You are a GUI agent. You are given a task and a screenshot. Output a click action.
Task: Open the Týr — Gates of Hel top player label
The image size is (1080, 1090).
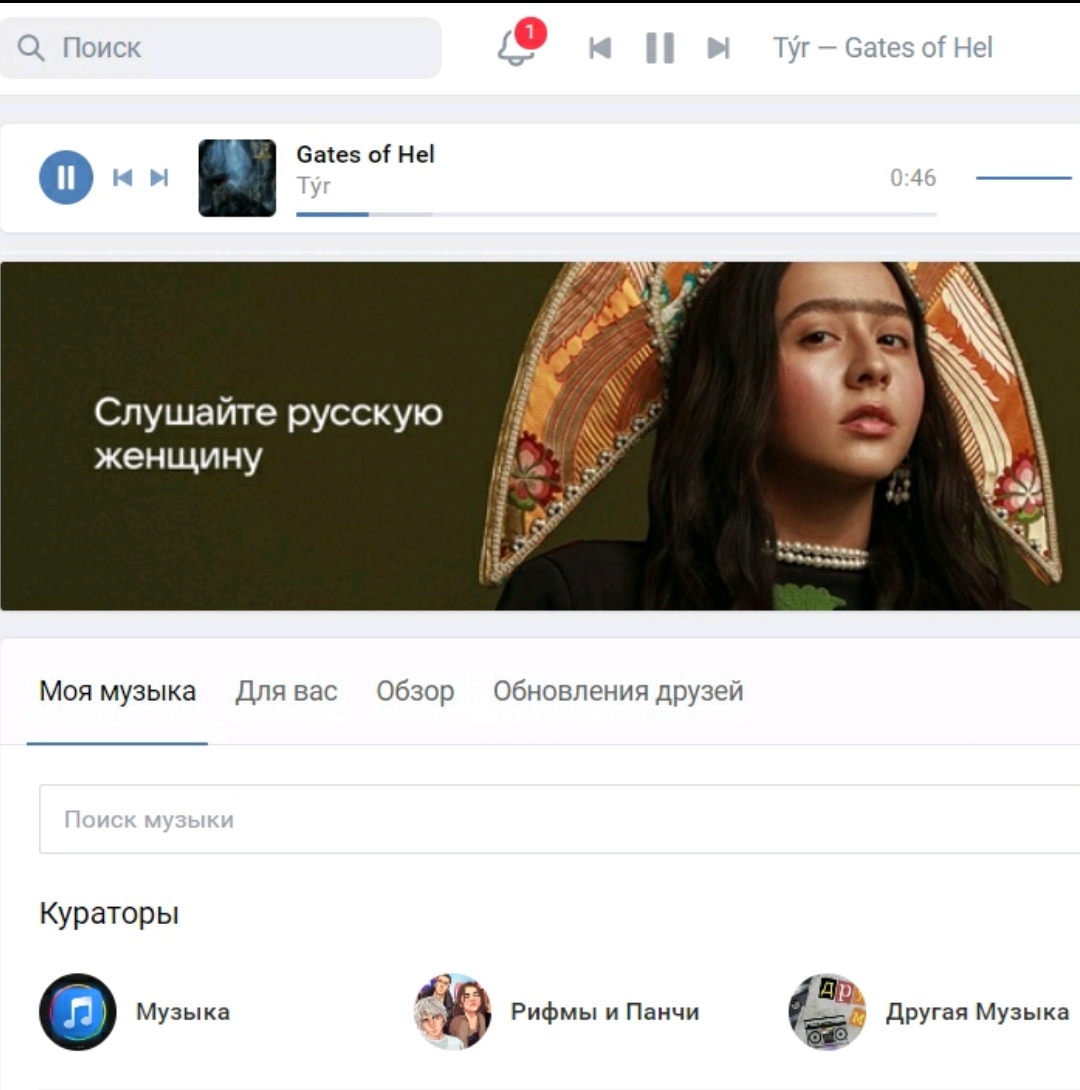[x=883, y=48]
